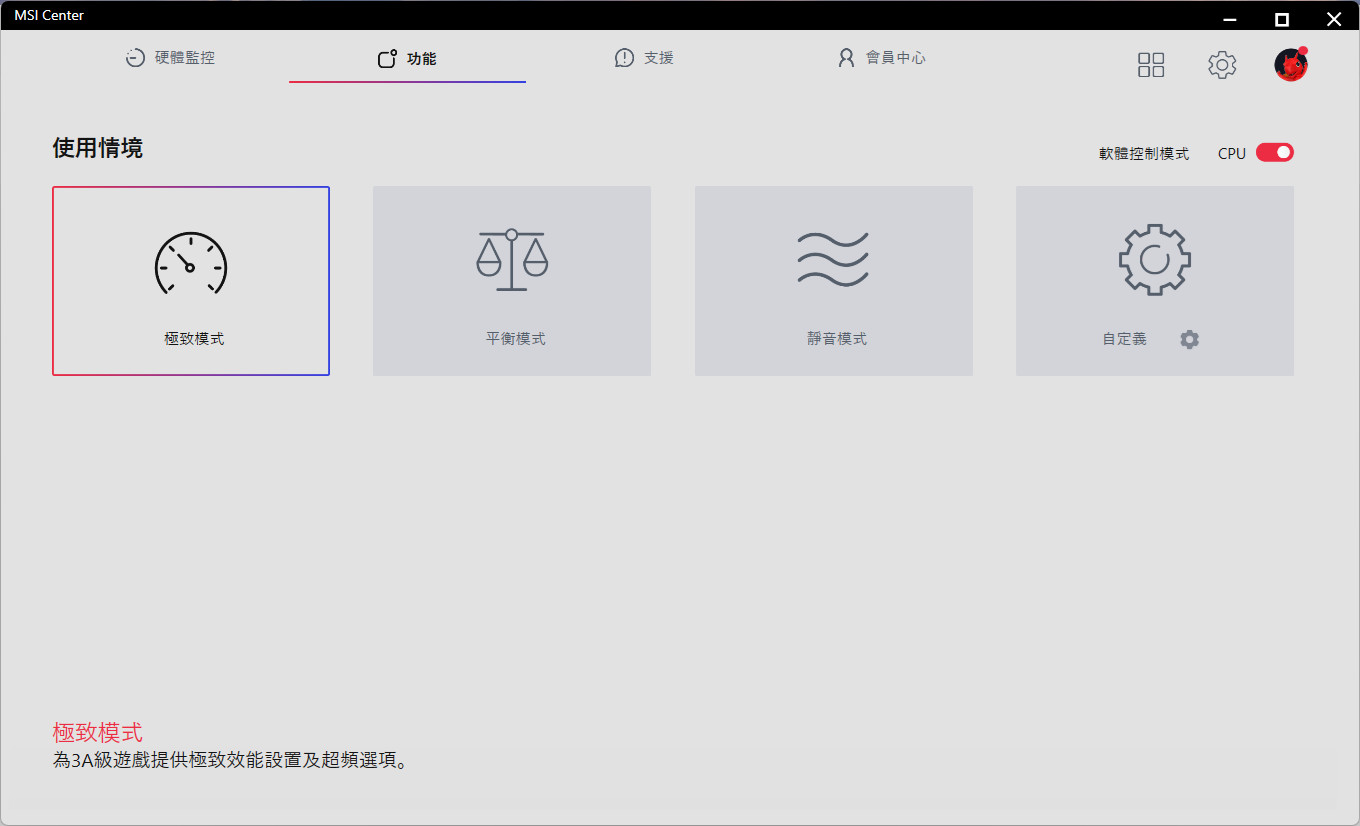Toggle the CPU software control switch
Viewport: 1360px width, 826px height.
pos(1275,152)
